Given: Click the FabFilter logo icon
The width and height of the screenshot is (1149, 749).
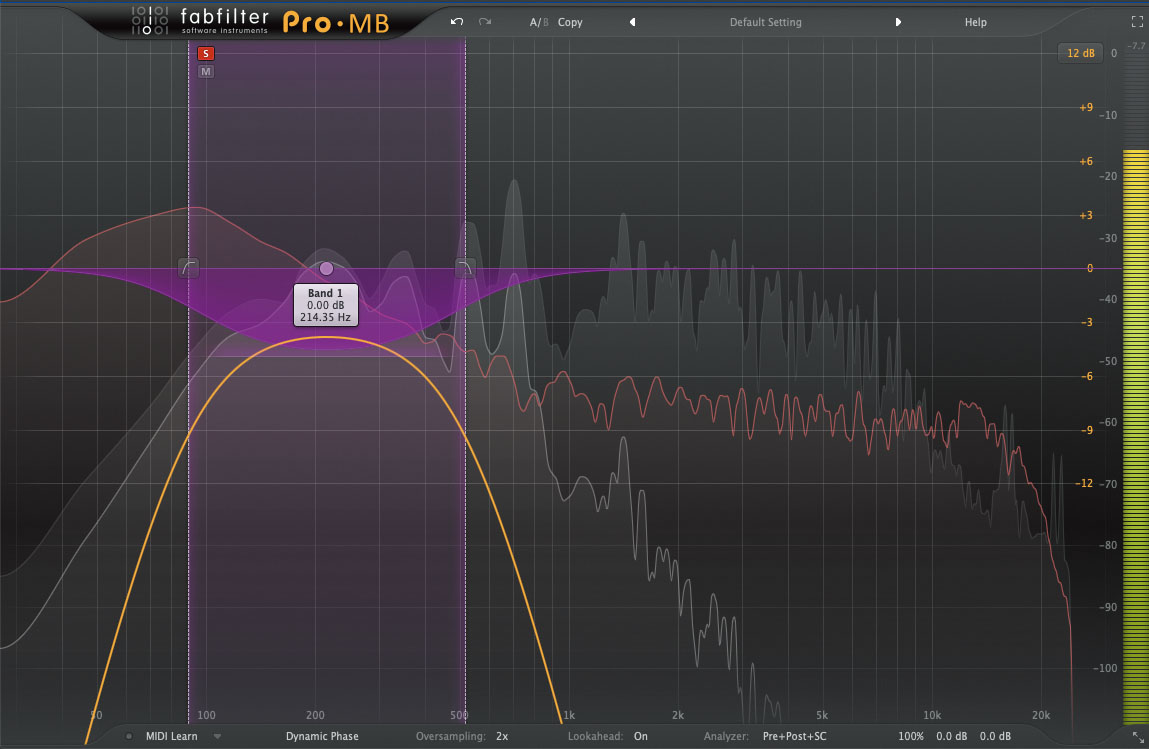Looking at the screenshot, I should coord(149,20).
